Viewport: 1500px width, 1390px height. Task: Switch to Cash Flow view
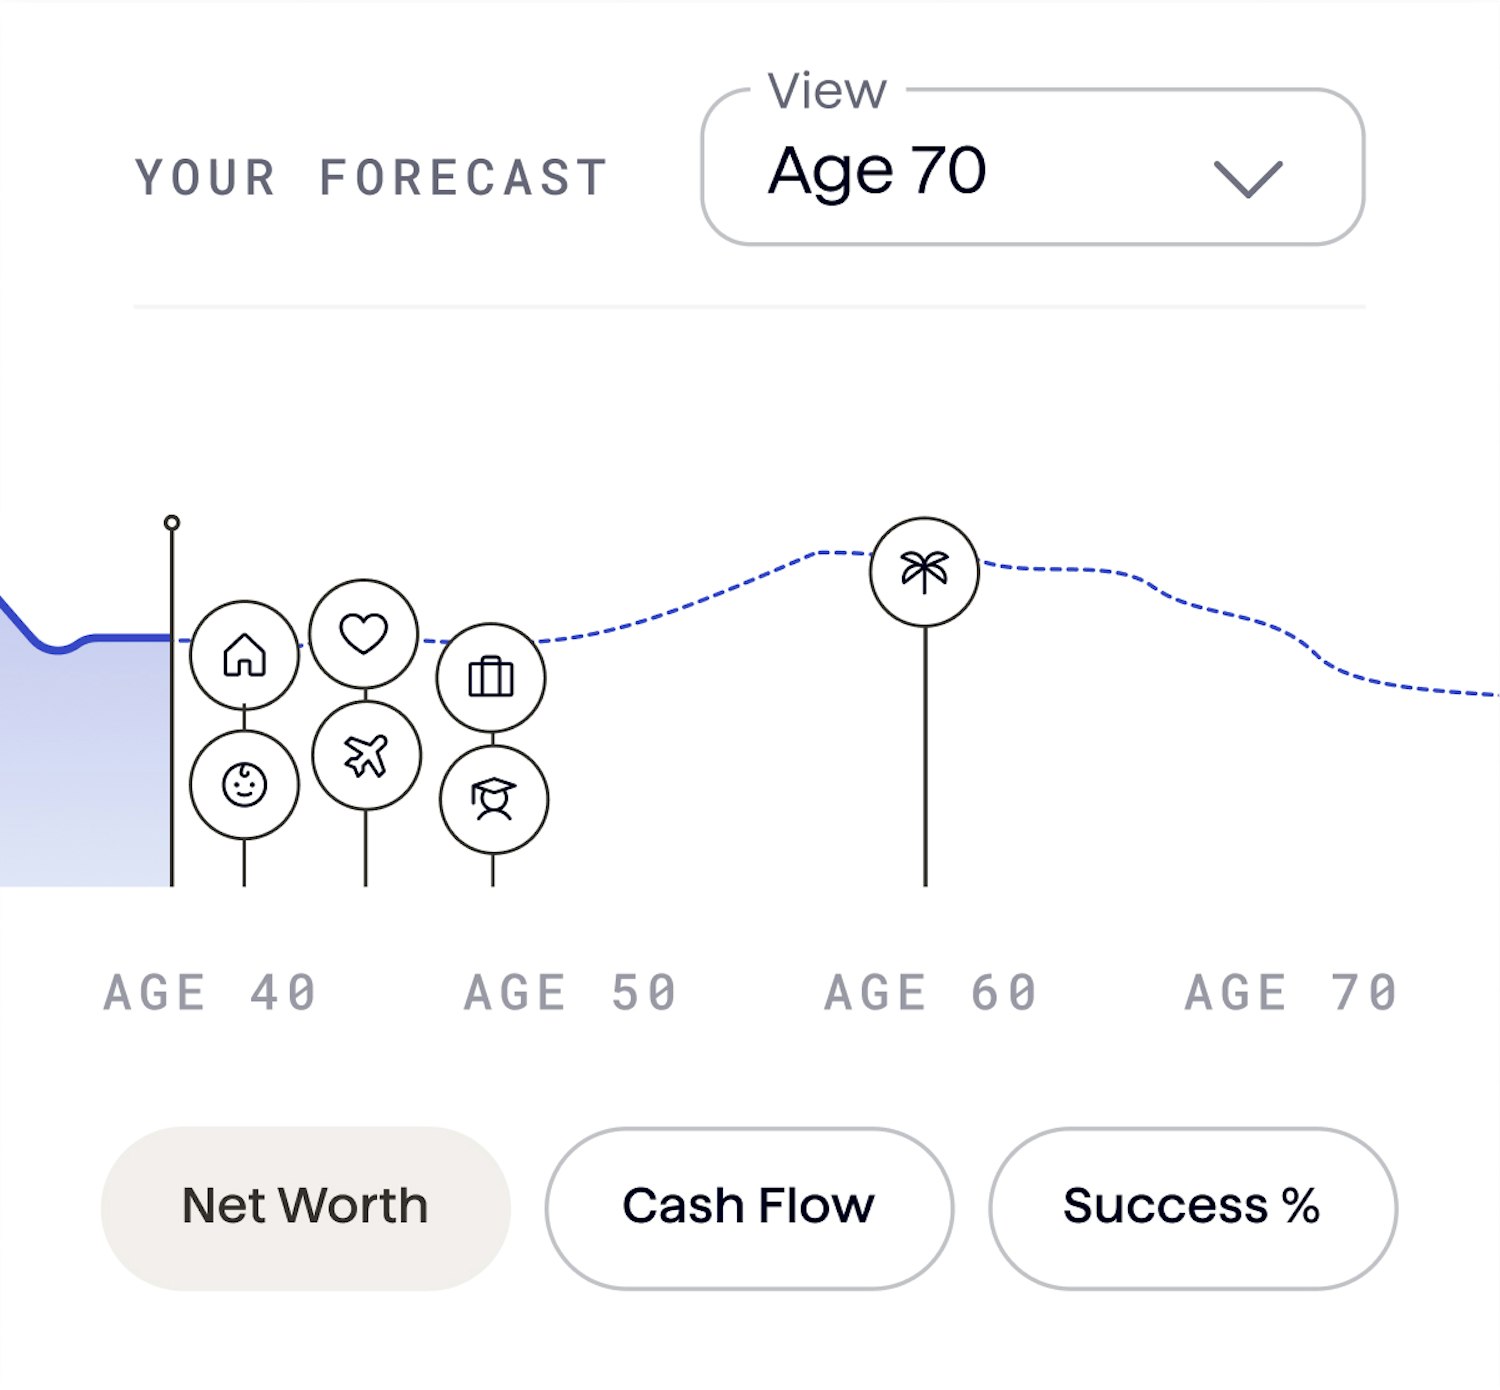tap(749, 1208)
